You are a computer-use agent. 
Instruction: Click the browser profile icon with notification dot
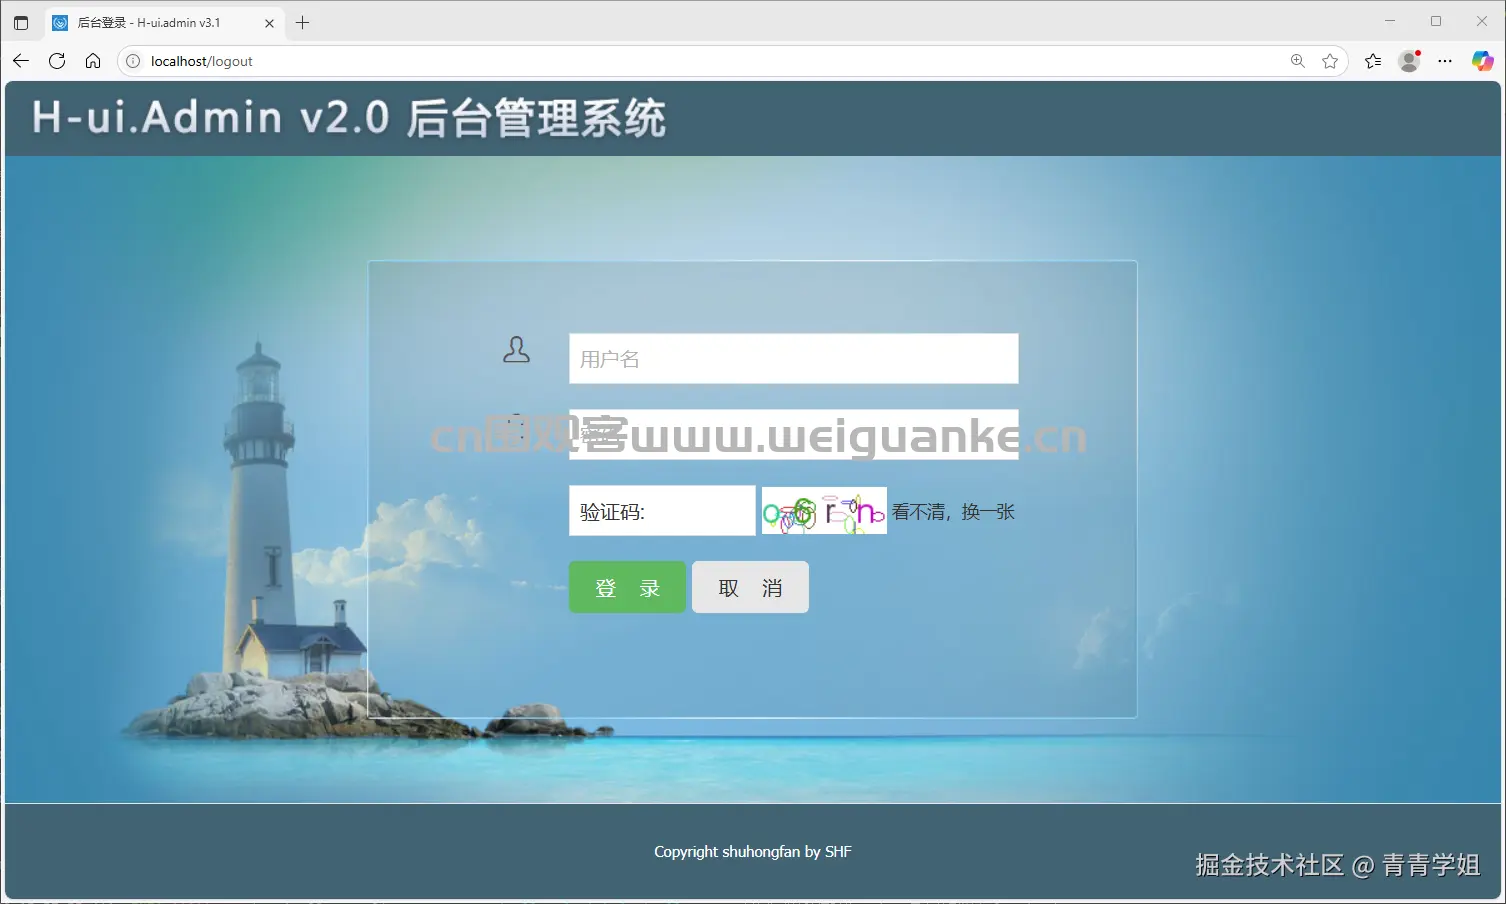1408,60
